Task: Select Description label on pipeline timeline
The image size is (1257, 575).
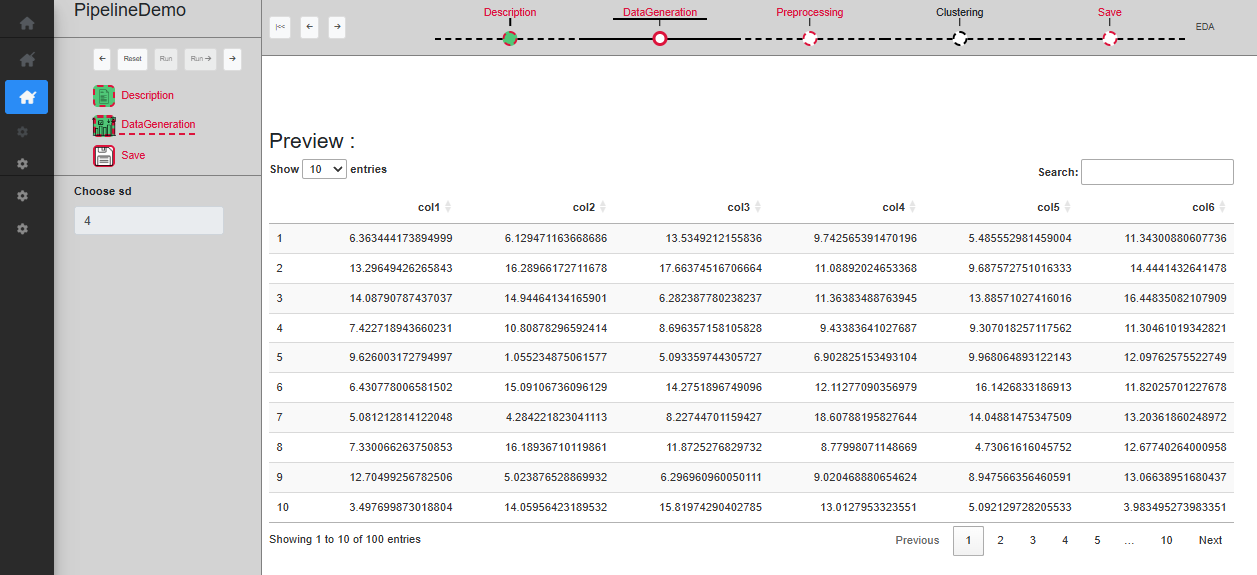Action: tap(510, 13)
